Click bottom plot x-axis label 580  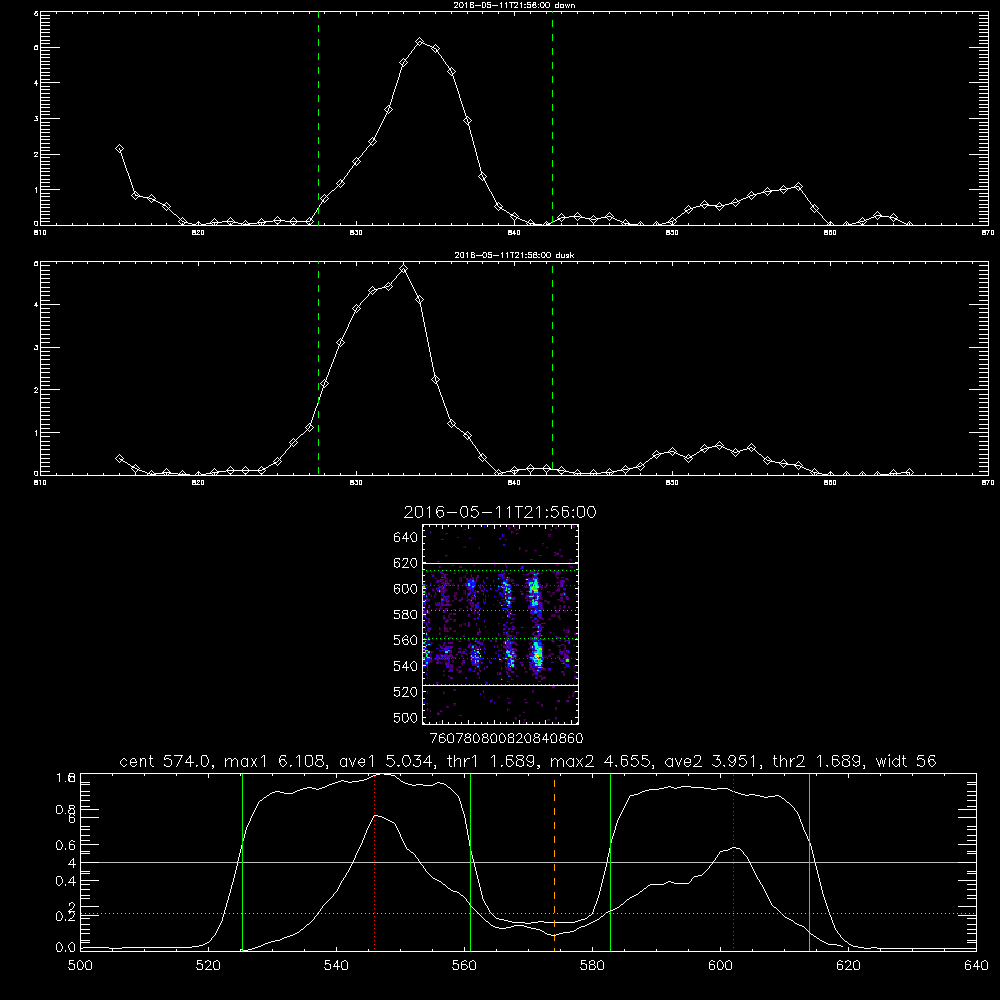coord(592,966)
